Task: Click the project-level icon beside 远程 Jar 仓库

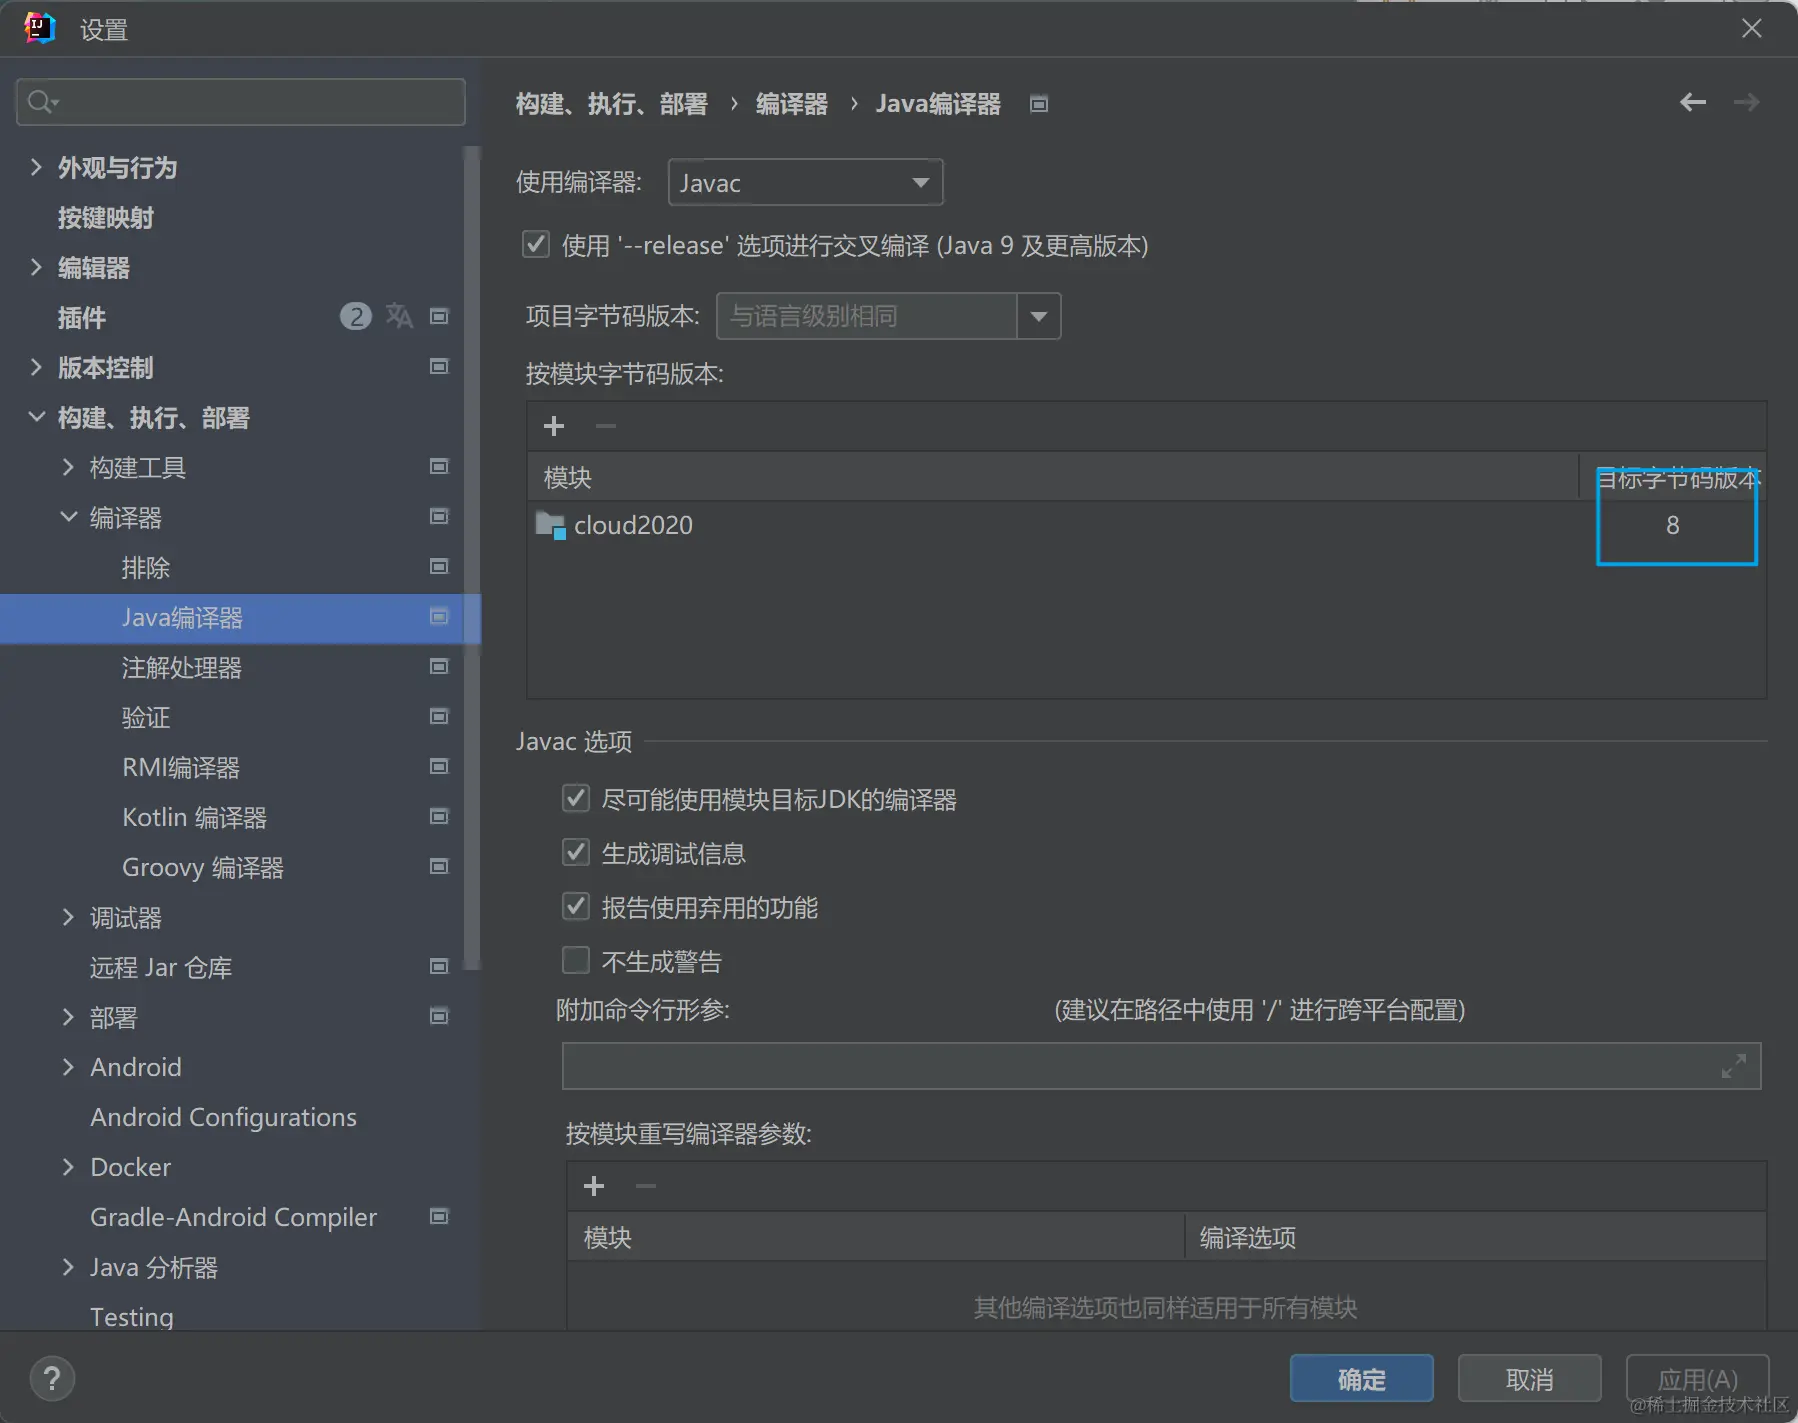Action: (439, 966)
